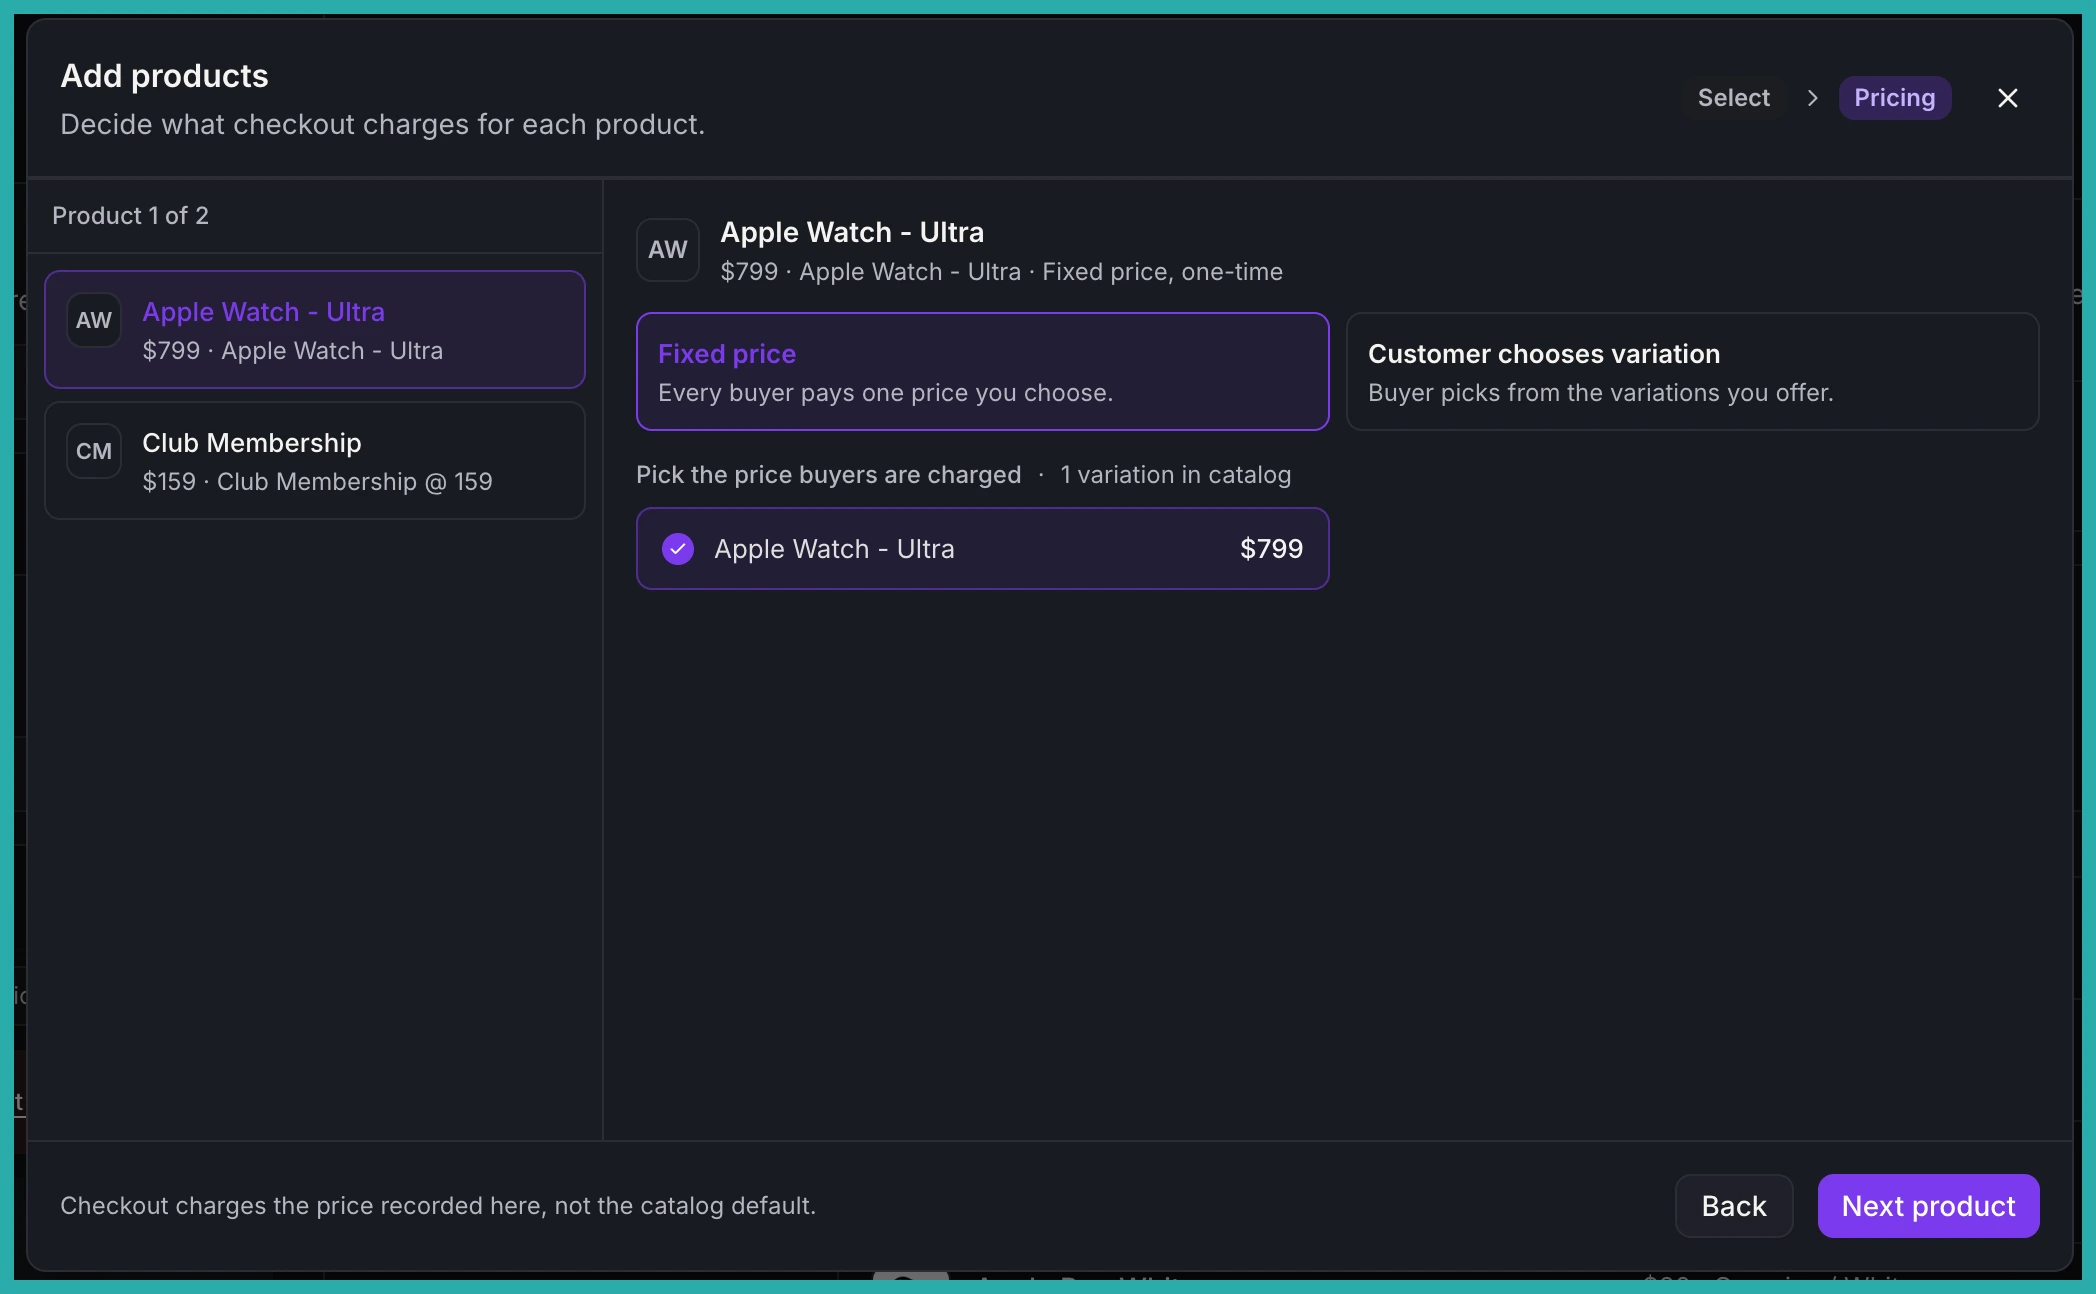Click the '1 variation in catalog' text

1176,475
